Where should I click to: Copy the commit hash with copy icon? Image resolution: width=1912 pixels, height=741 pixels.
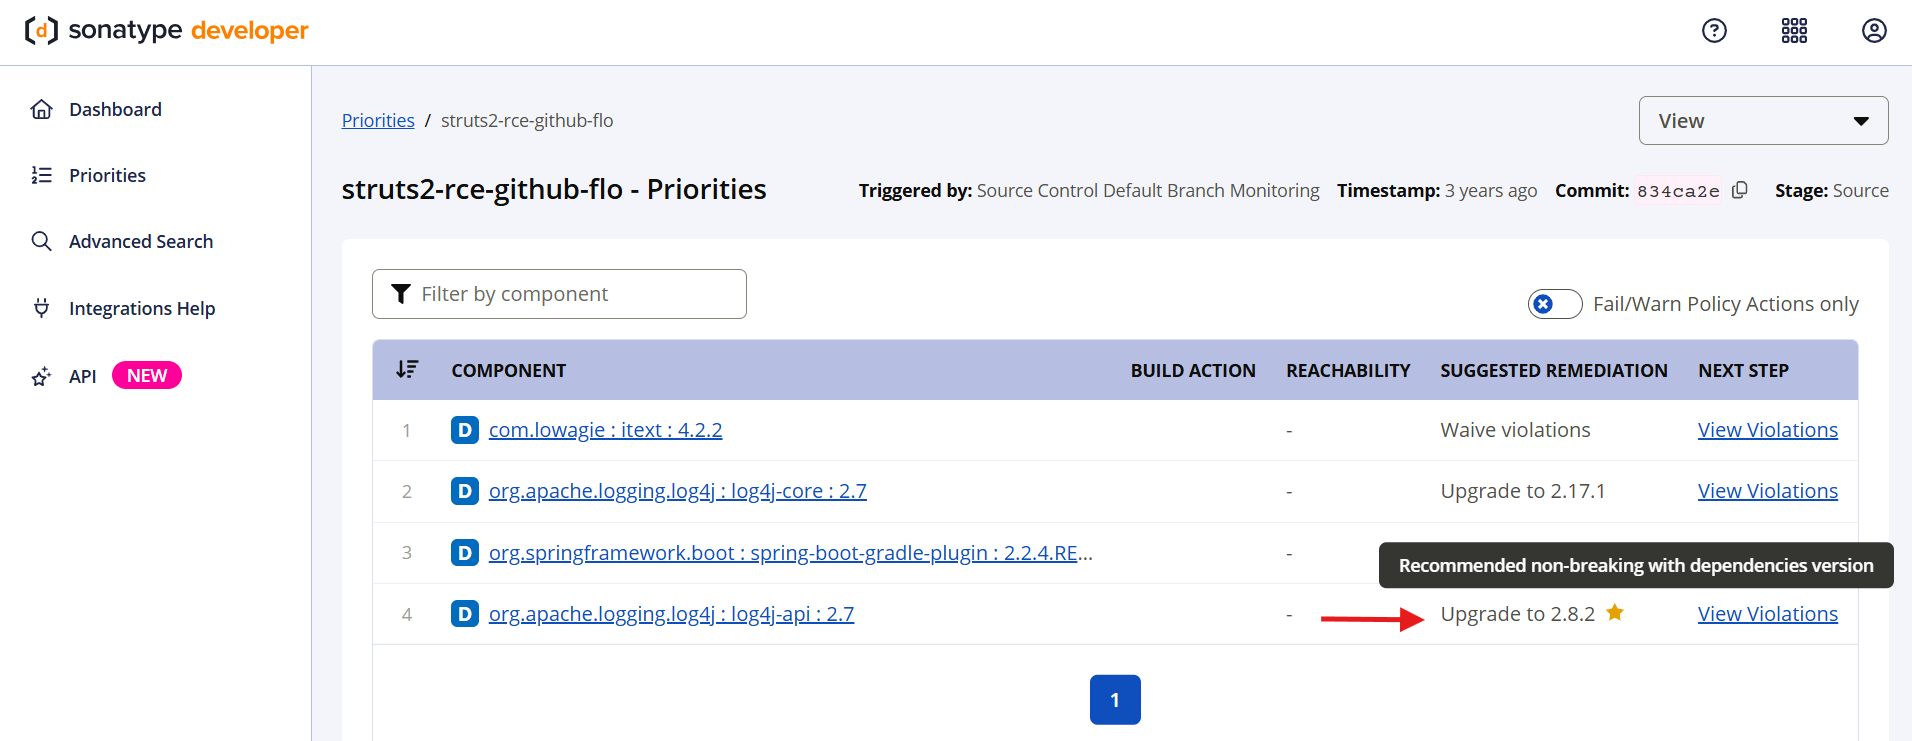(x=1740, y=190)
